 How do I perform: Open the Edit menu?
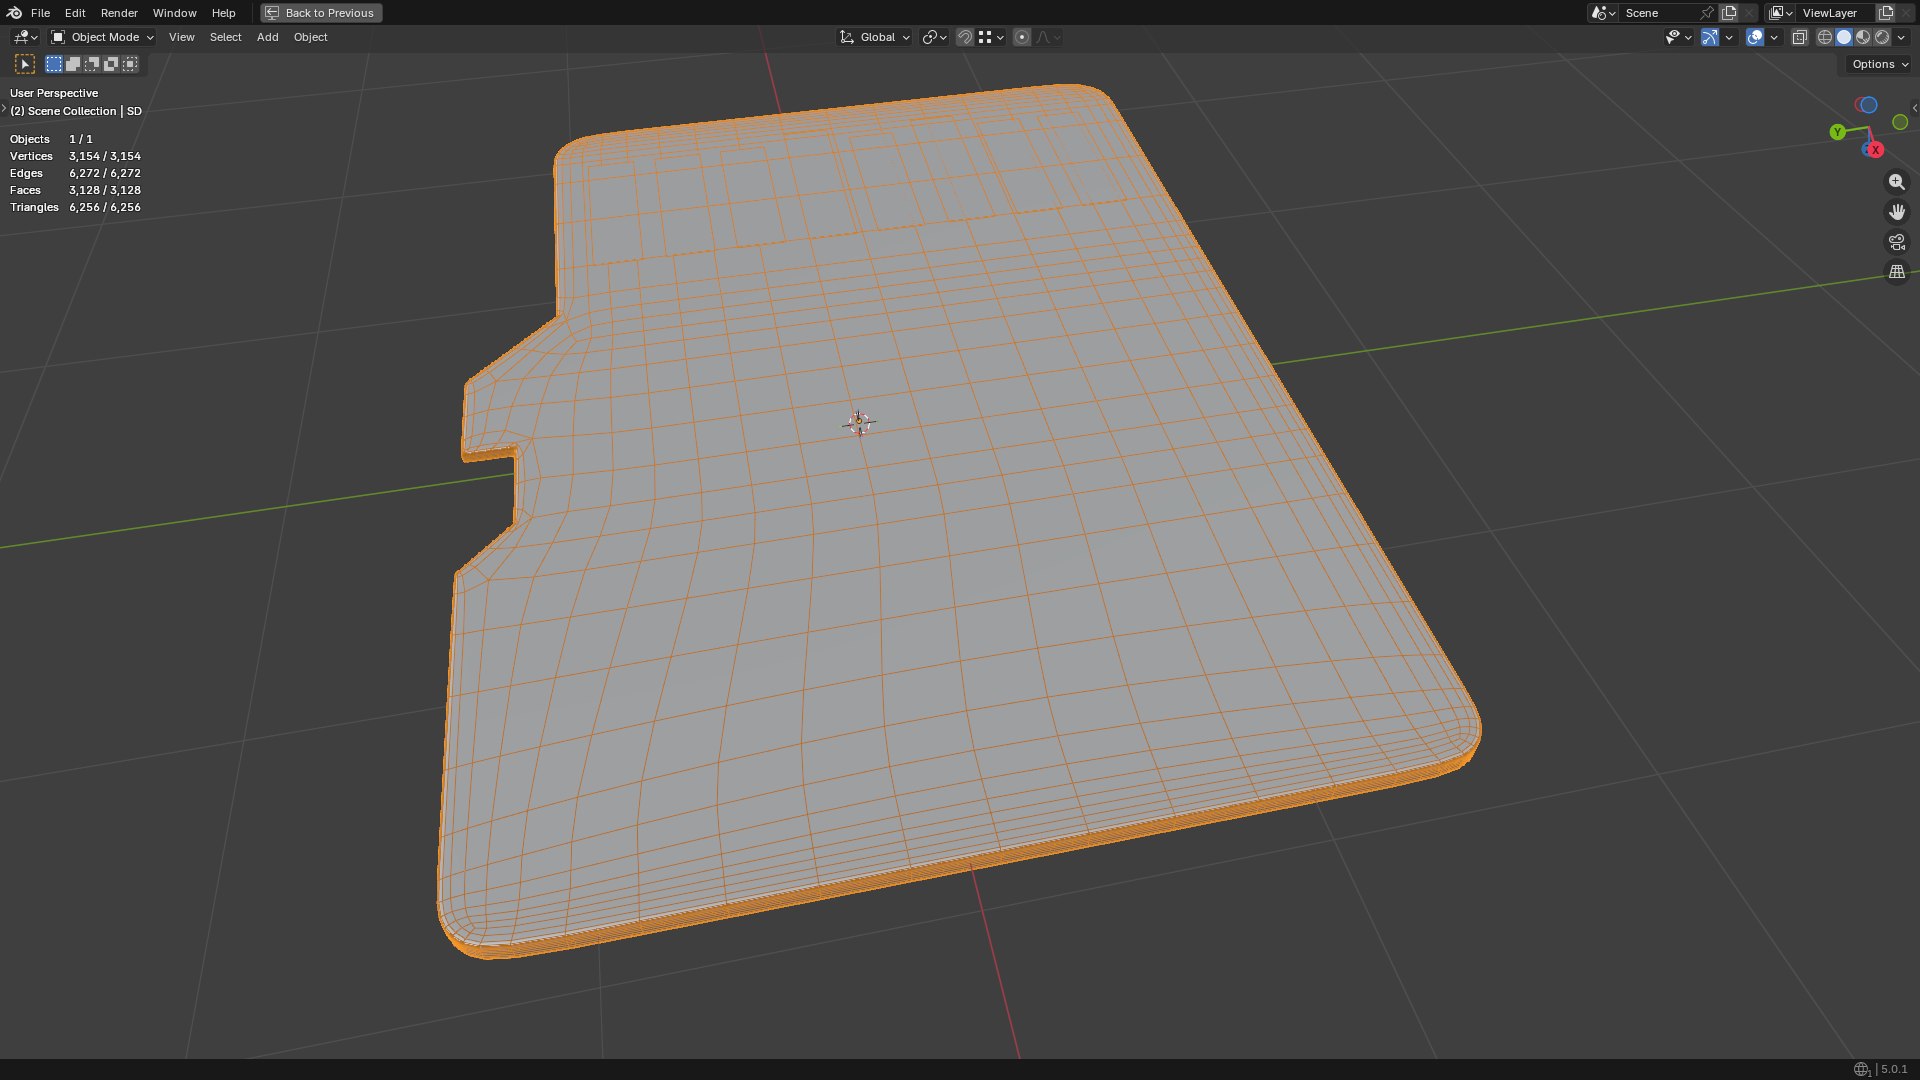click(x=75, y=13)
